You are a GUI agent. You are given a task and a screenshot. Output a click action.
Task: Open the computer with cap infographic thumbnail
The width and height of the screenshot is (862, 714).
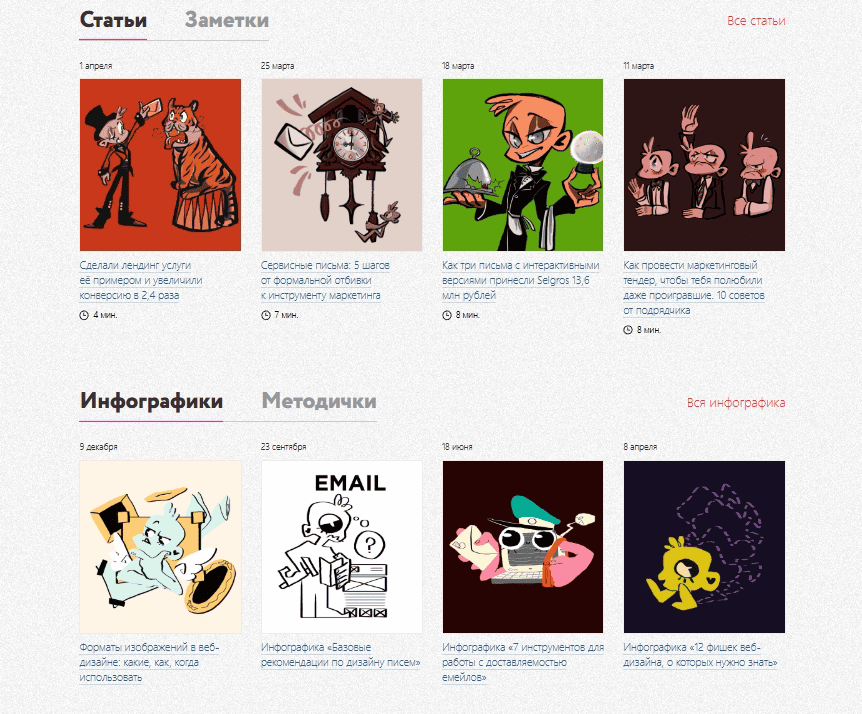(523, 547)
